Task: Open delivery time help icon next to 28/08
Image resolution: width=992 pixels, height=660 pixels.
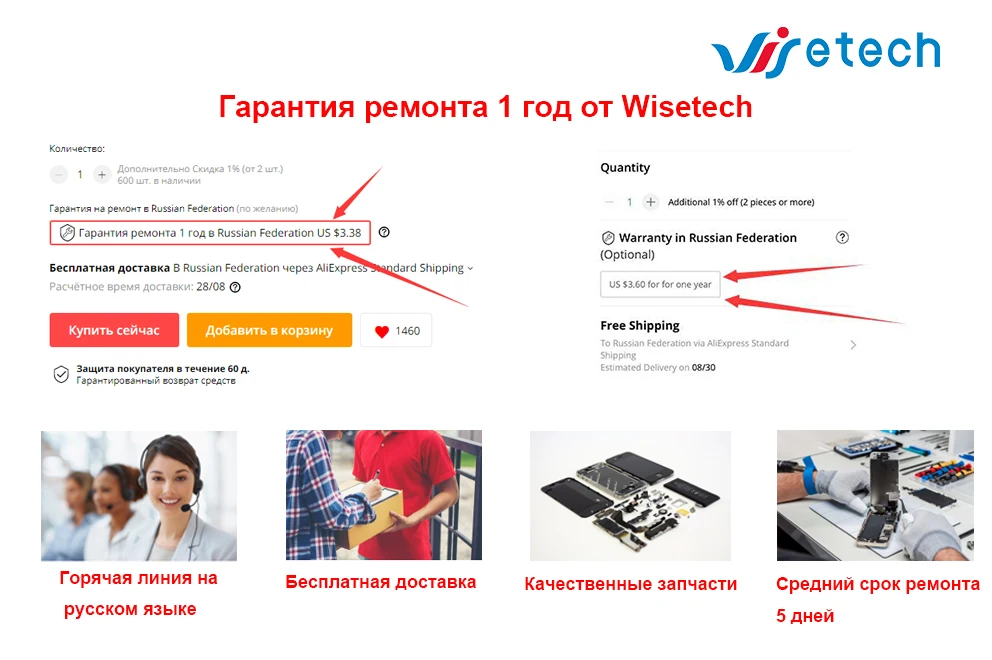Action: (x=235, y=287)
